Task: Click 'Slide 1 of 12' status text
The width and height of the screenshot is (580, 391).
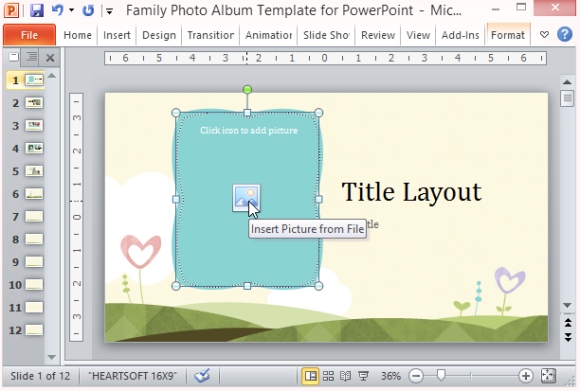Action: coord(40,376)
